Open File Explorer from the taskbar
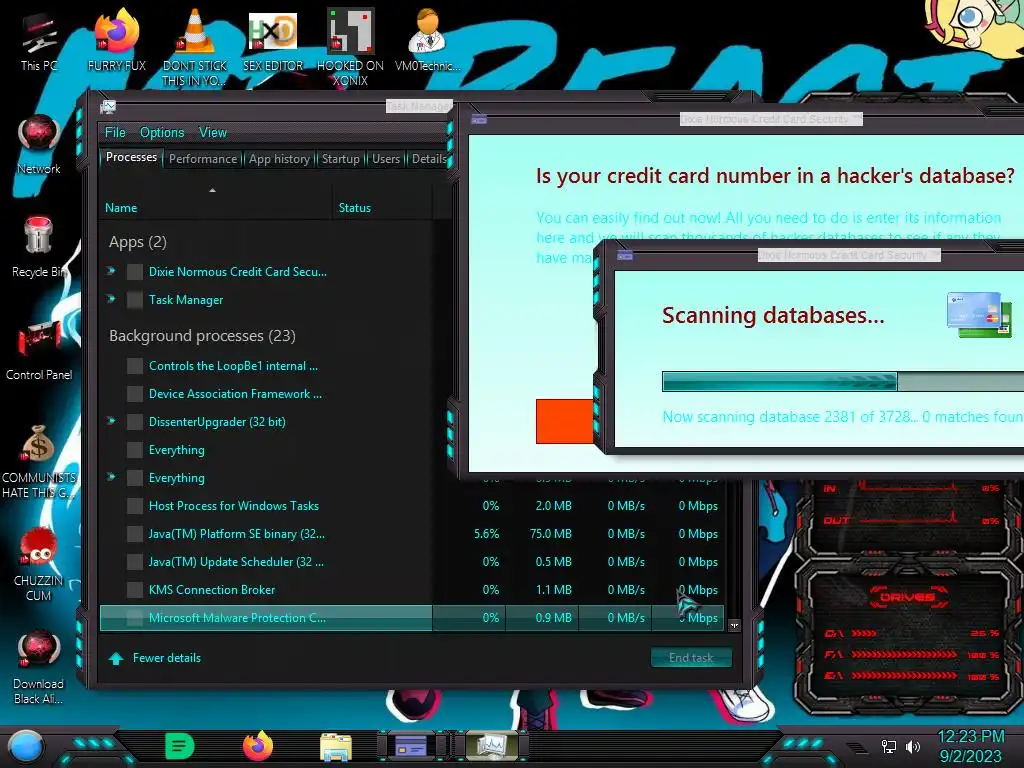This screenshot has width=1024, height=768. [x=336, y=746]
